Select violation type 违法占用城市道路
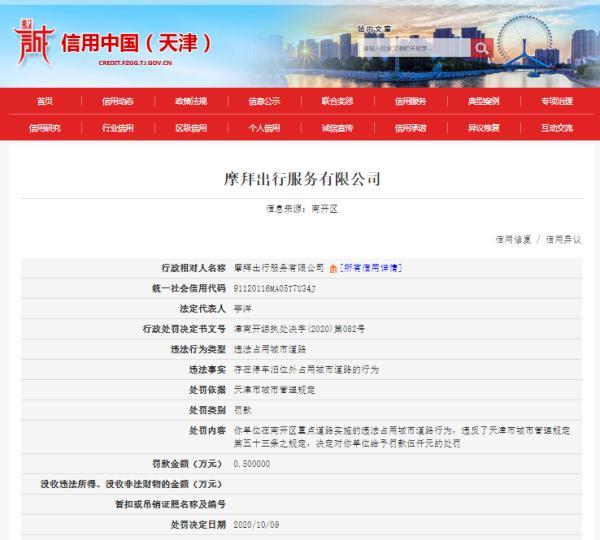600x540 pixels. [270, 349]
